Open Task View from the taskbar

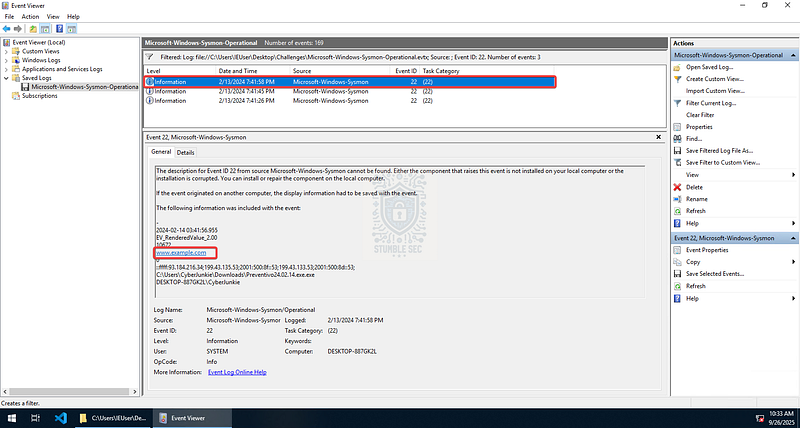[x=35, y=418]
